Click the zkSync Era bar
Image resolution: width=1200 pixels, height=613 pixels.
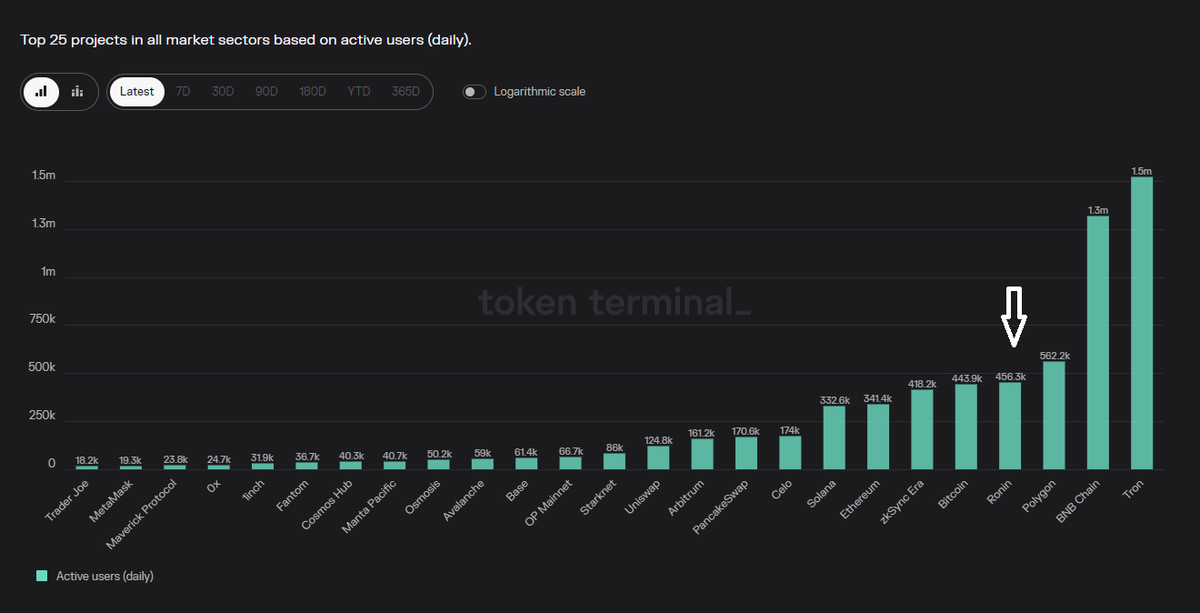coord(922,429)
